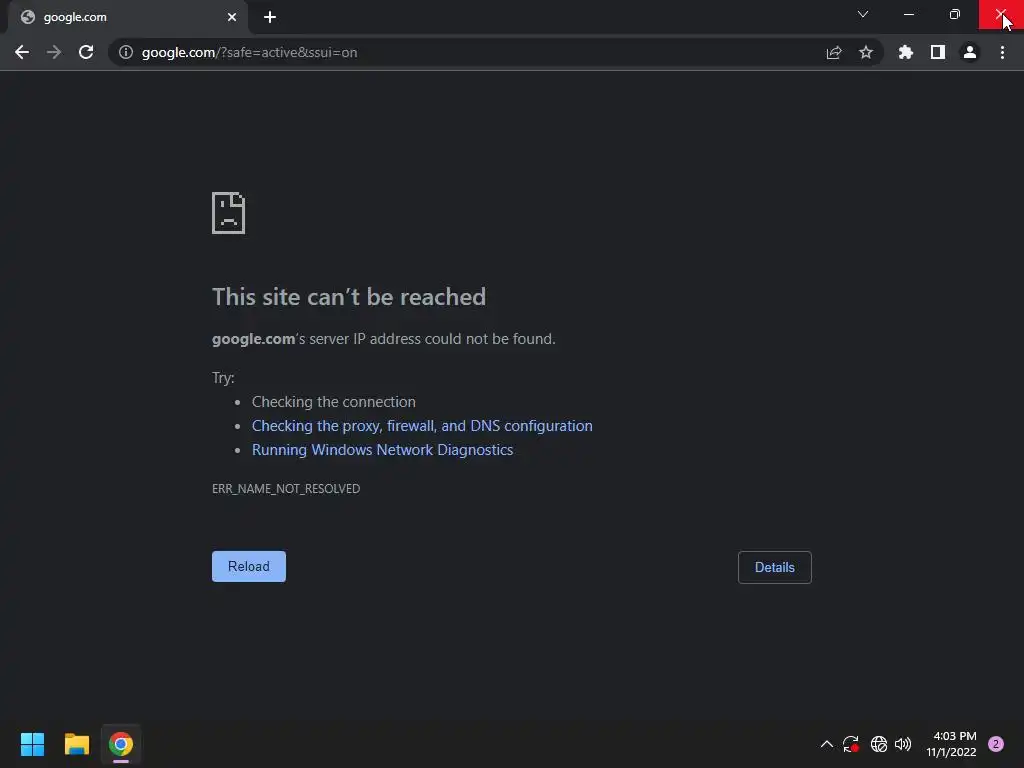The width and height of the screenshot is (1024, 768).
Task: Share this page icon in address bar
Action: click(x=834, y=52)
